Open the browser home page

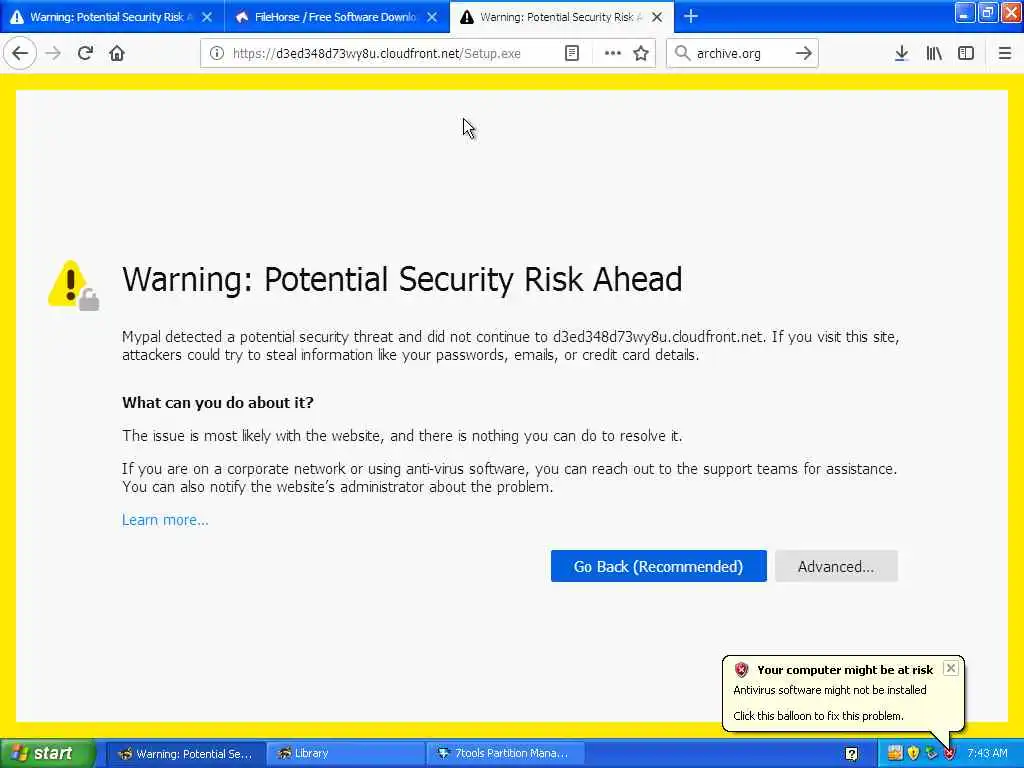[x=117, y=53]
